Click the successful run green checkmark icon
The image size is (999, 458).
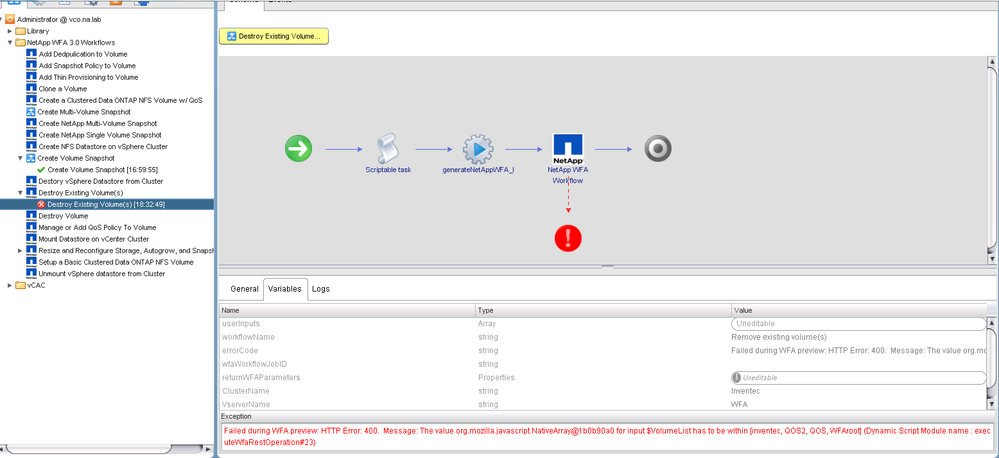point(41,170)
